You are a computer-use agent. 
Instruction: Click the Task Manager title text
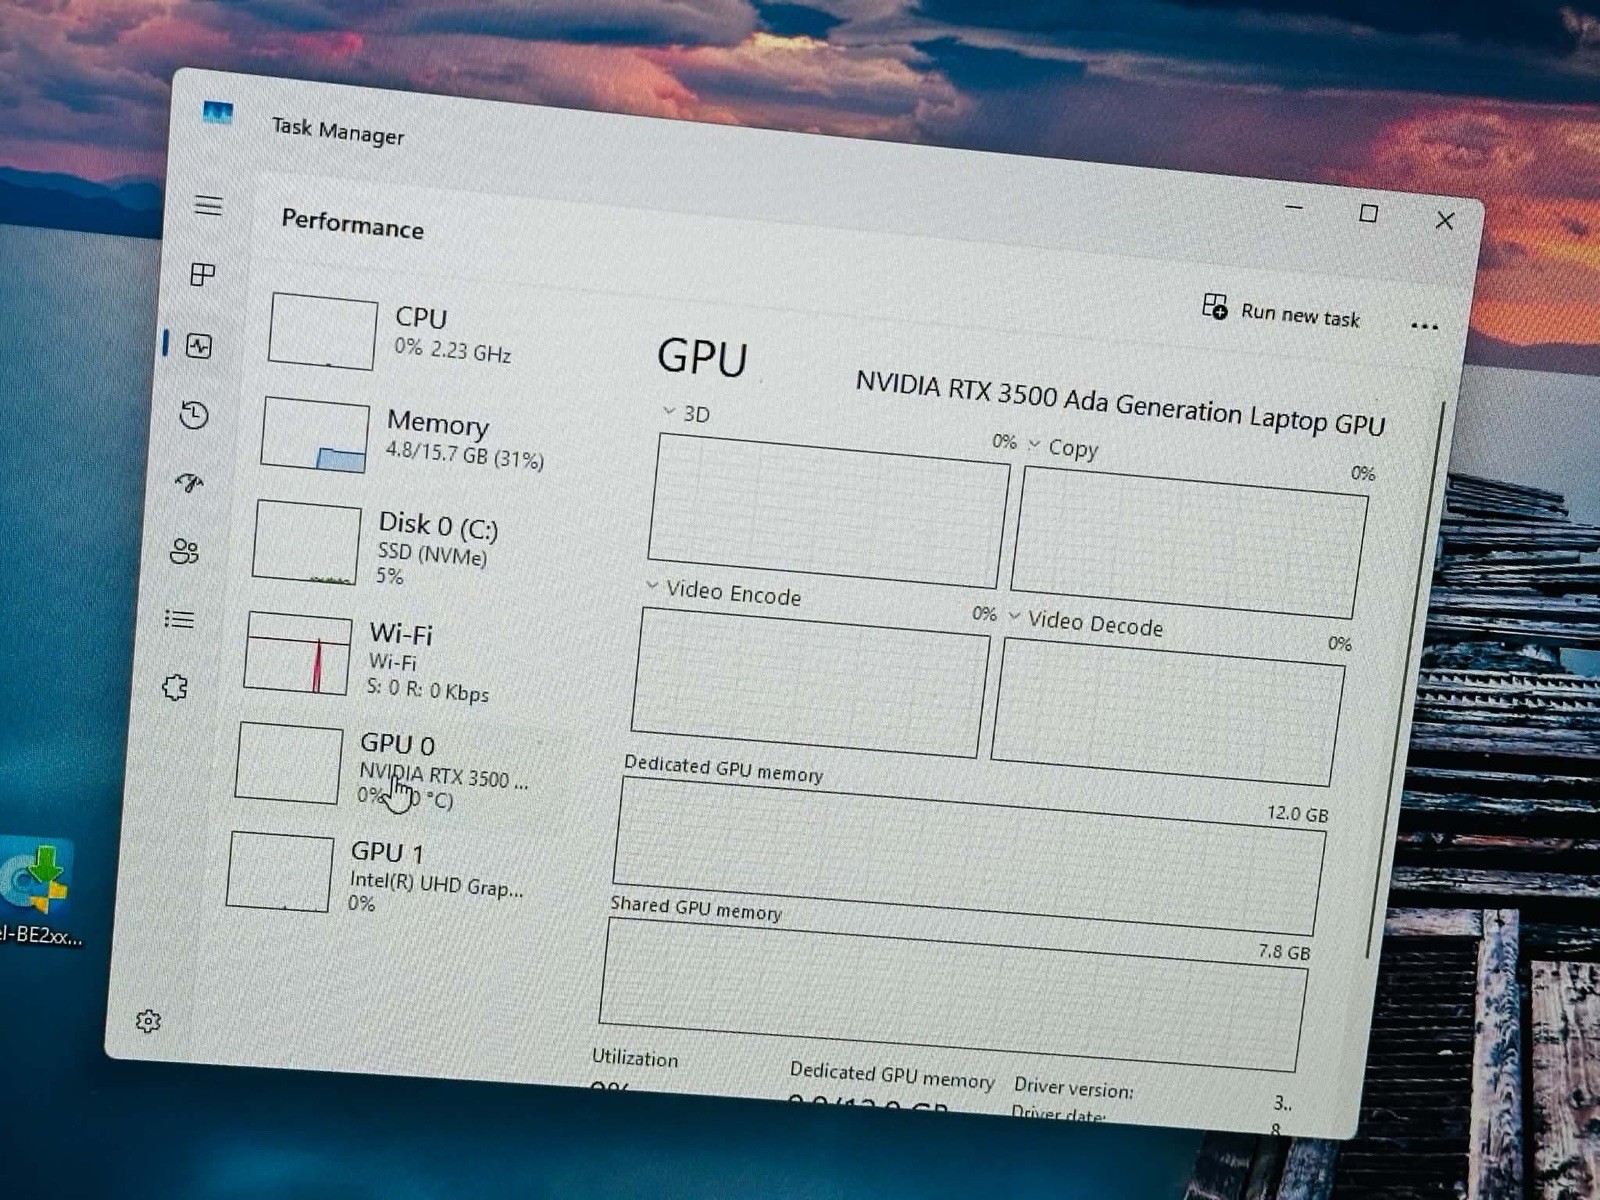[x=338, y=131]
